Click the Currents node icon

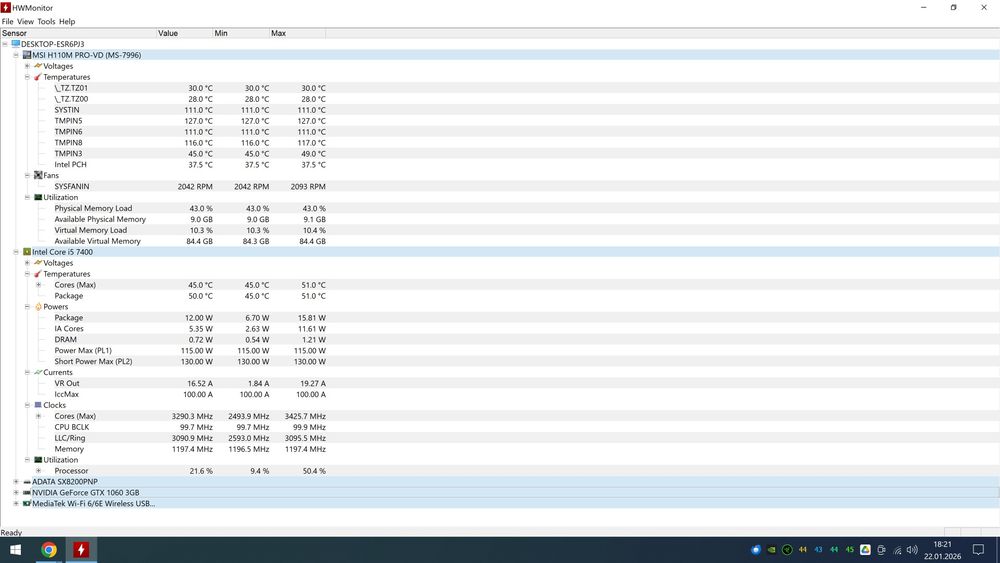(38, 372)
